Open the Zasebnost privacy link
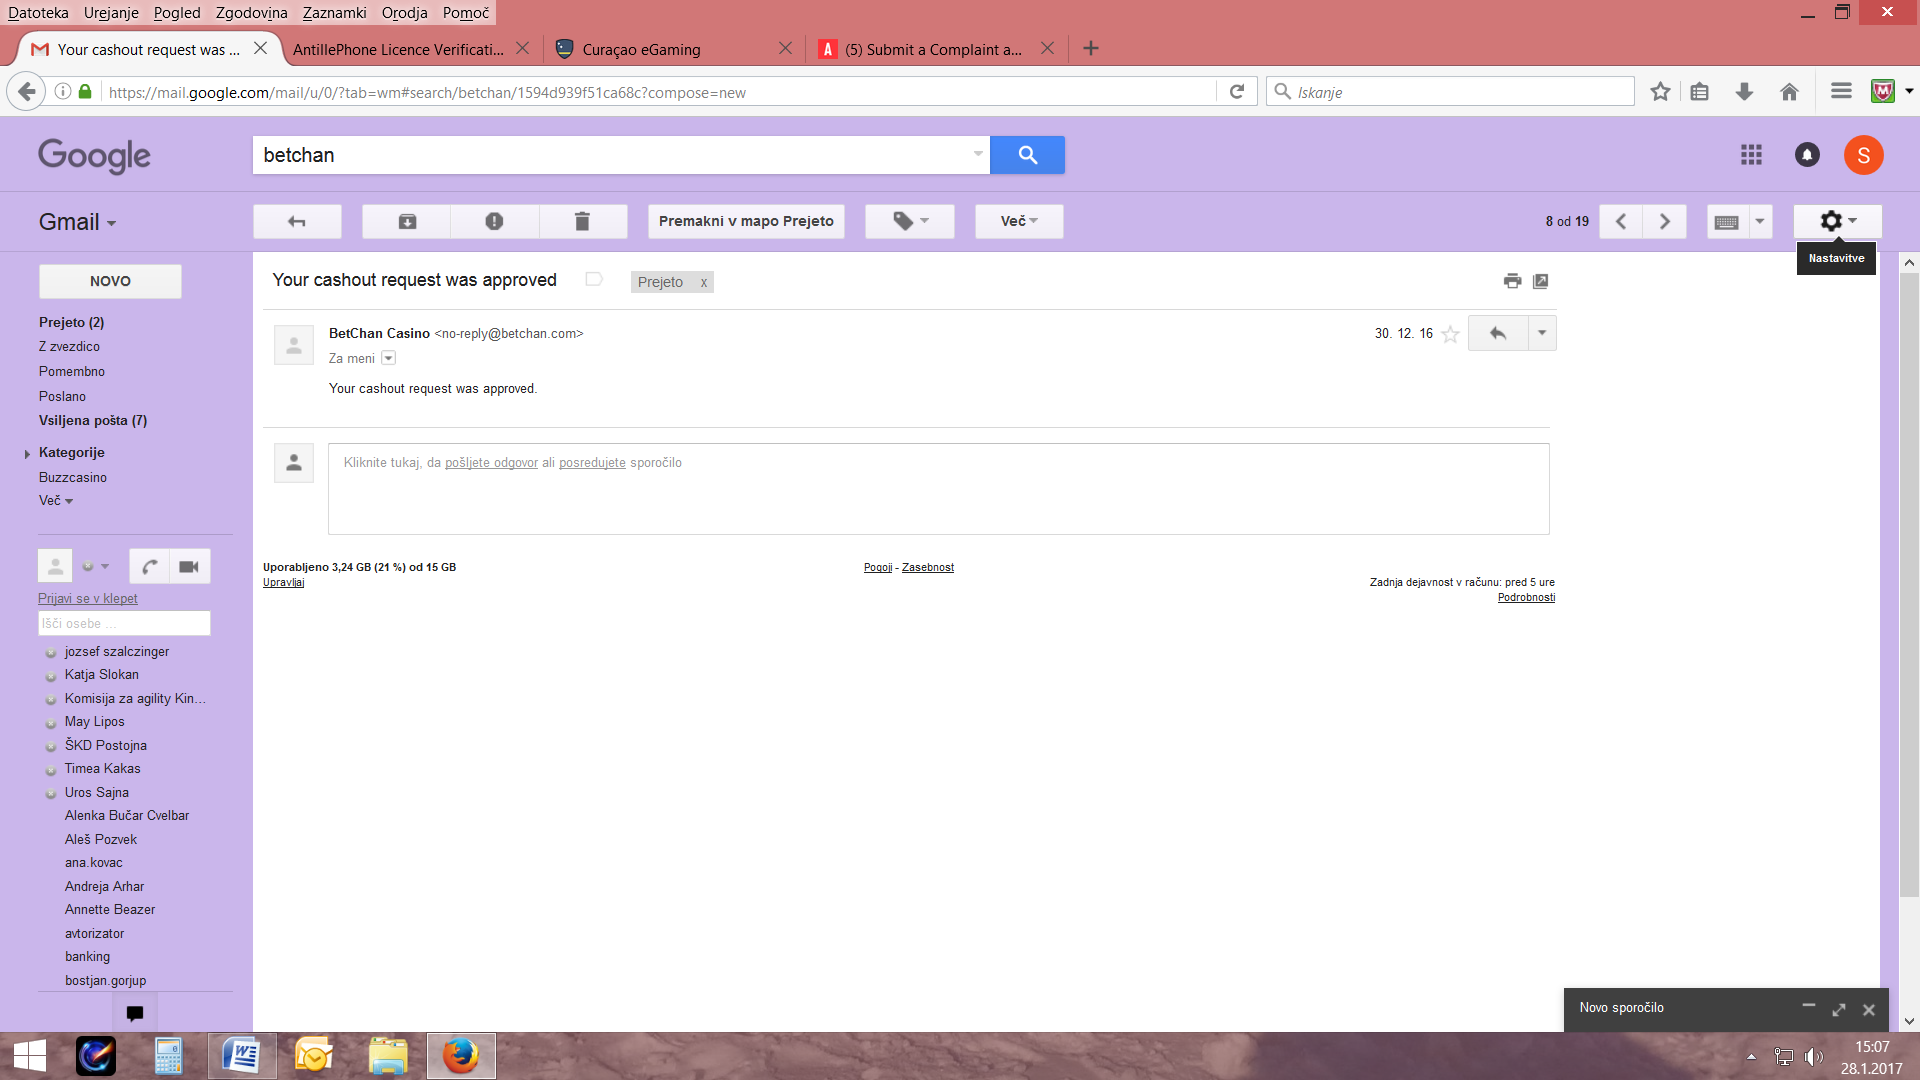Viewport: 1920px width, 1080px height. (x=928, y=567)
